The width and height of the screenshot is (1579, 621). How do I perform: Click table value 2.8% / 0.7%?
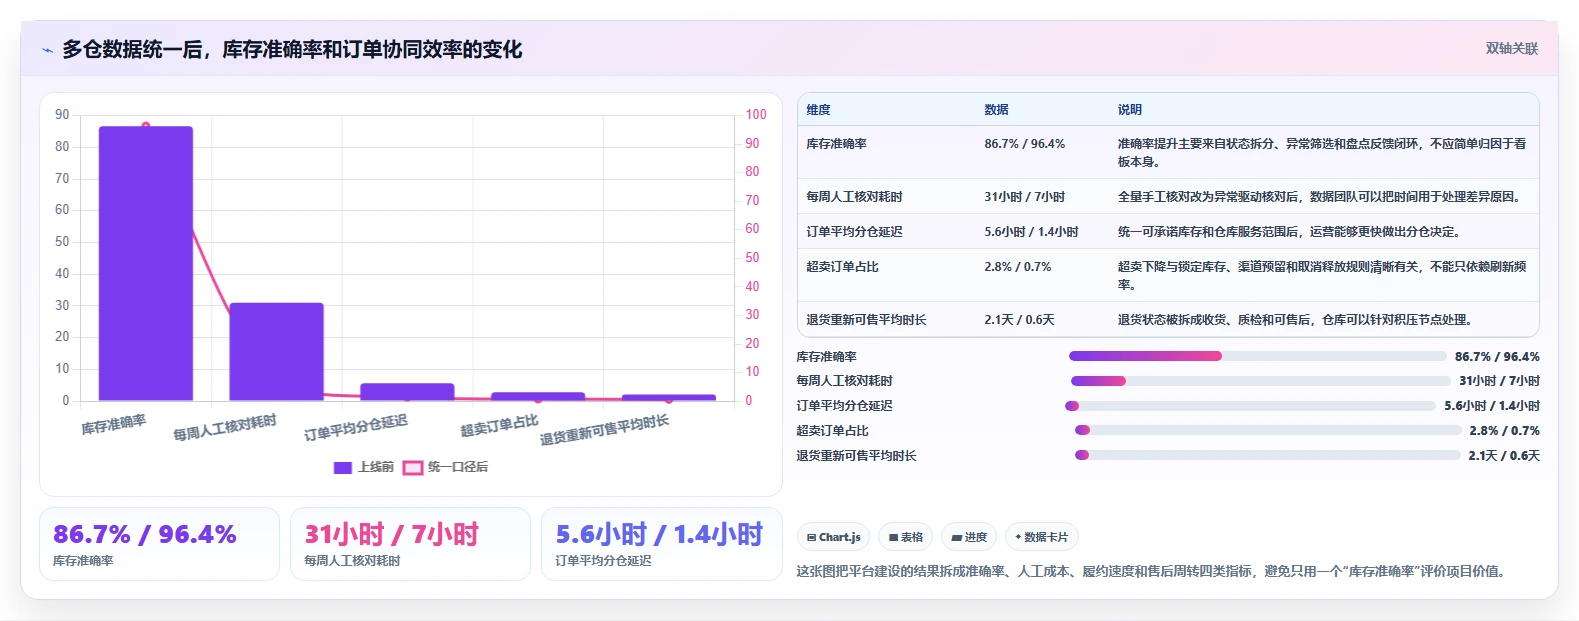coord(1017,267)
